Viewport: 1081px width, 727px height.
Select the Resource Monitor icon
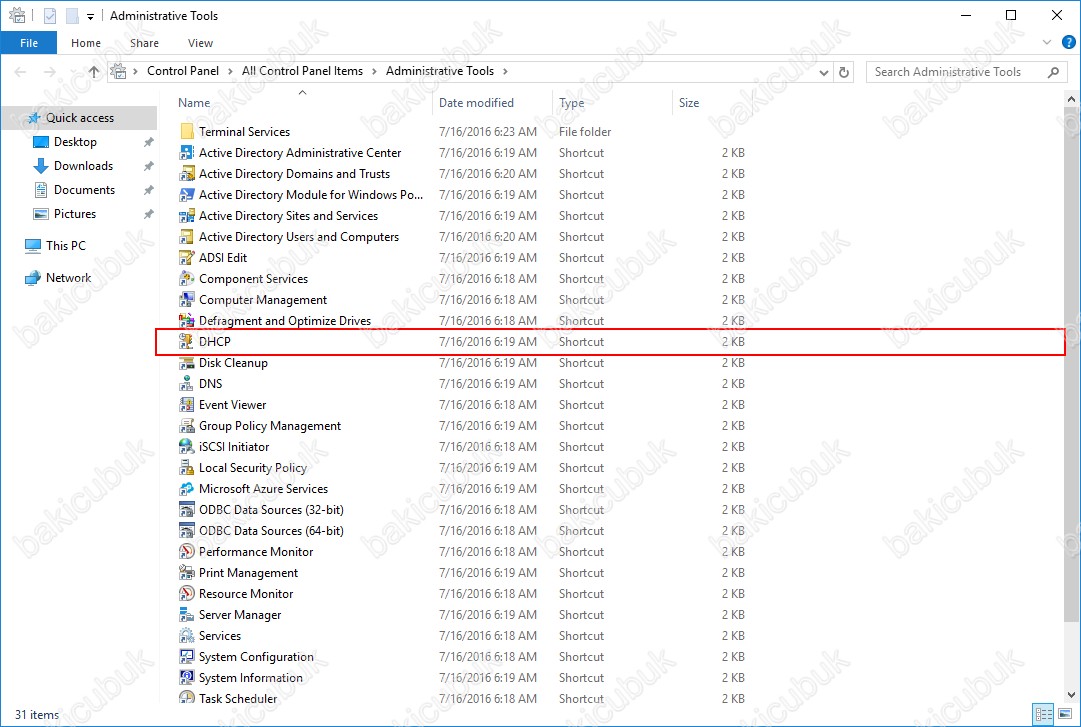(x=186, y=594)
